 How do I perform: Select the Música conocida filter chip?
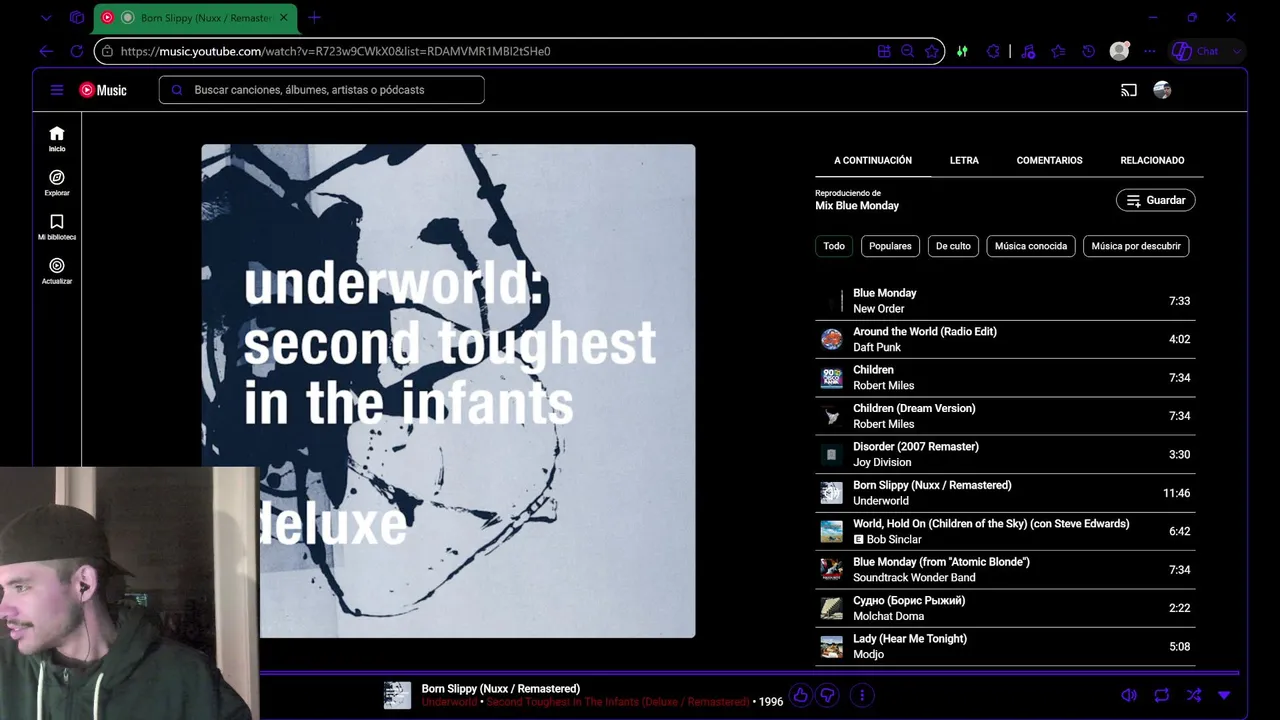[1031, 246]
